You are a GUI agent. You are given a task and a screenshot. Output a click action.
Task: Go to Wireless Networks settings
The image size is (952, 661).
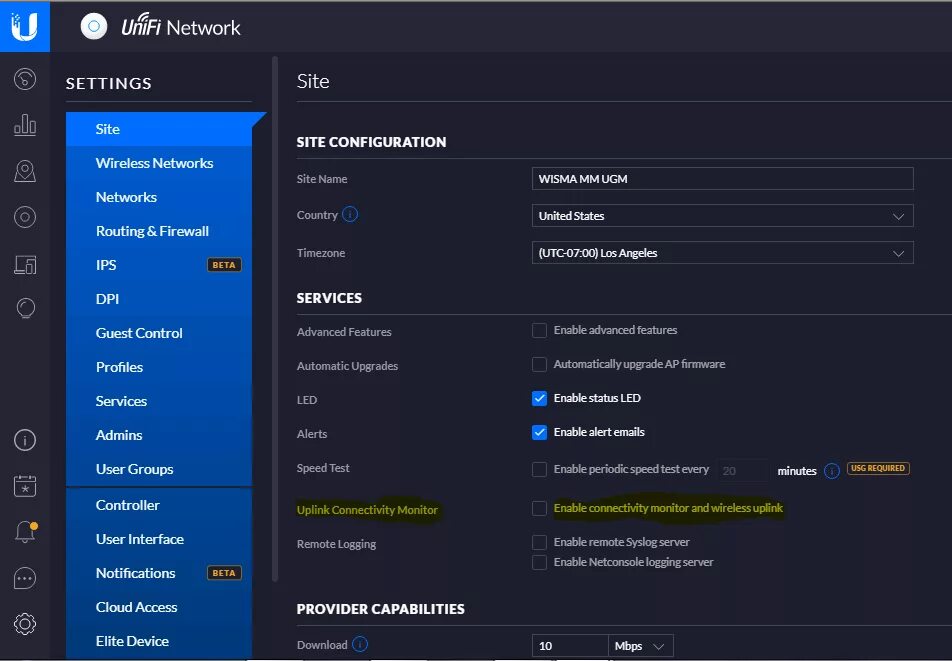point(154,163)
